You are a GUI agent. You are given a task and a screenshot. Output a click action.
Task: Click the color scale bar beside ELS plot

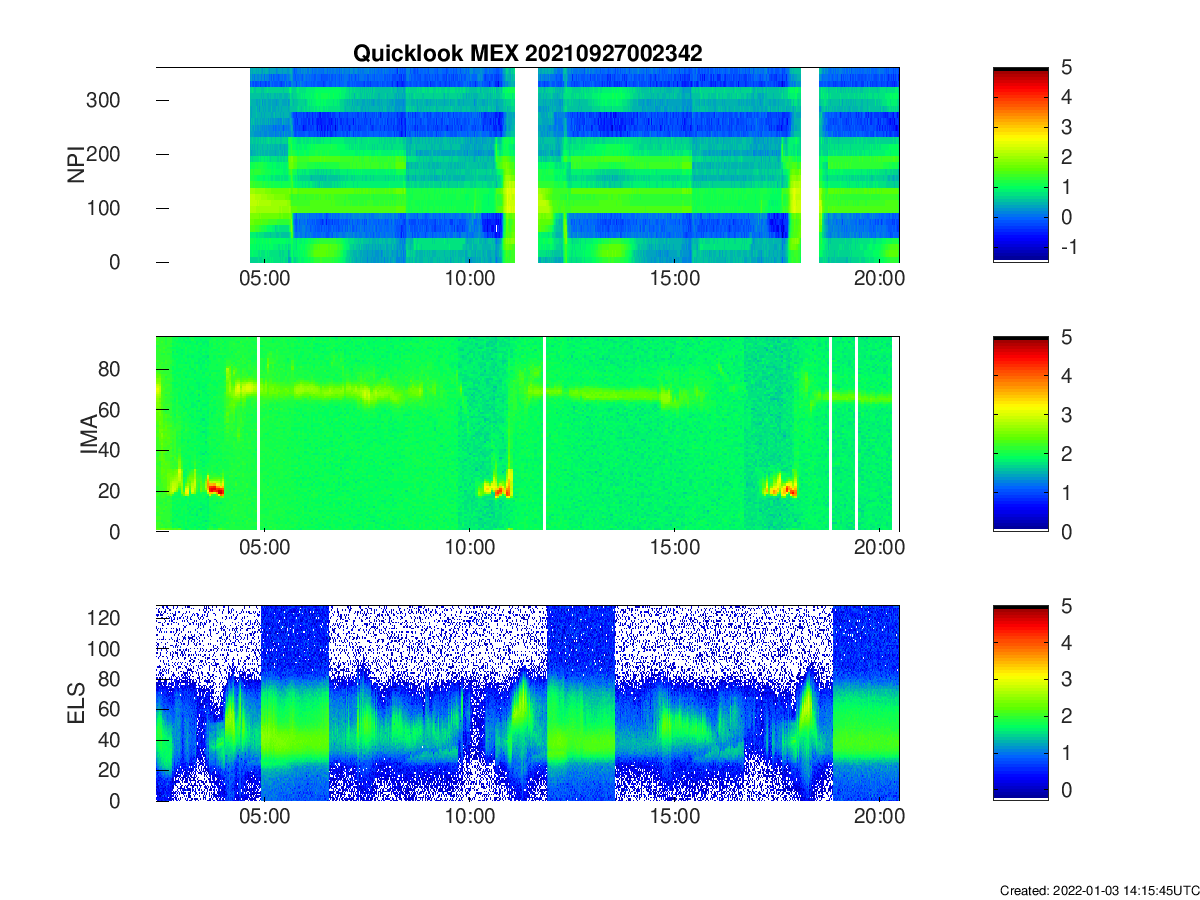click(x=1020, y=703)
